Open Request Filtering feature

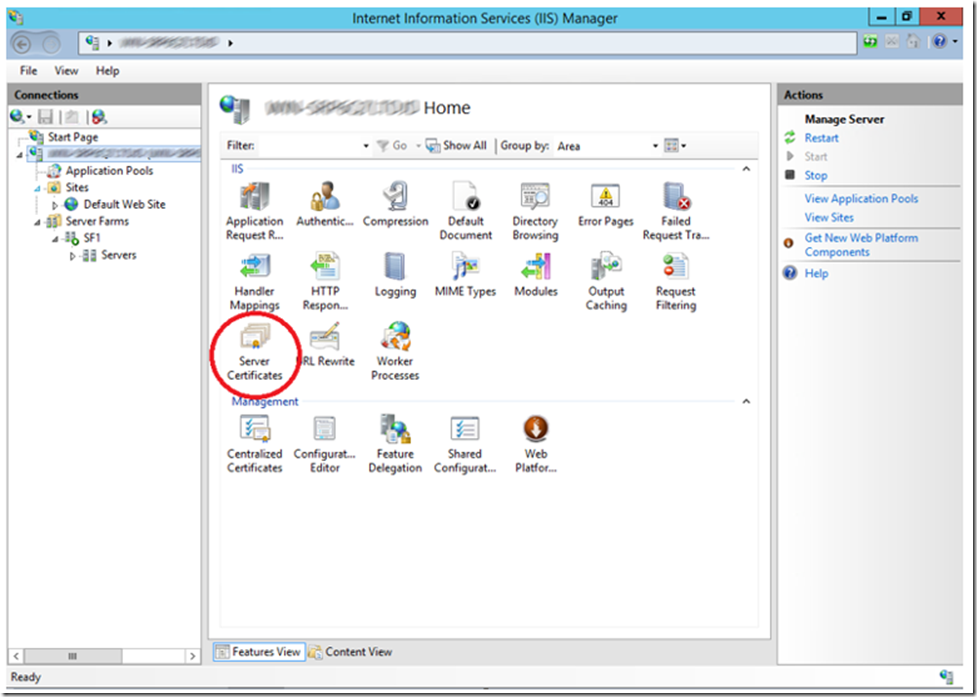point(676,281)
